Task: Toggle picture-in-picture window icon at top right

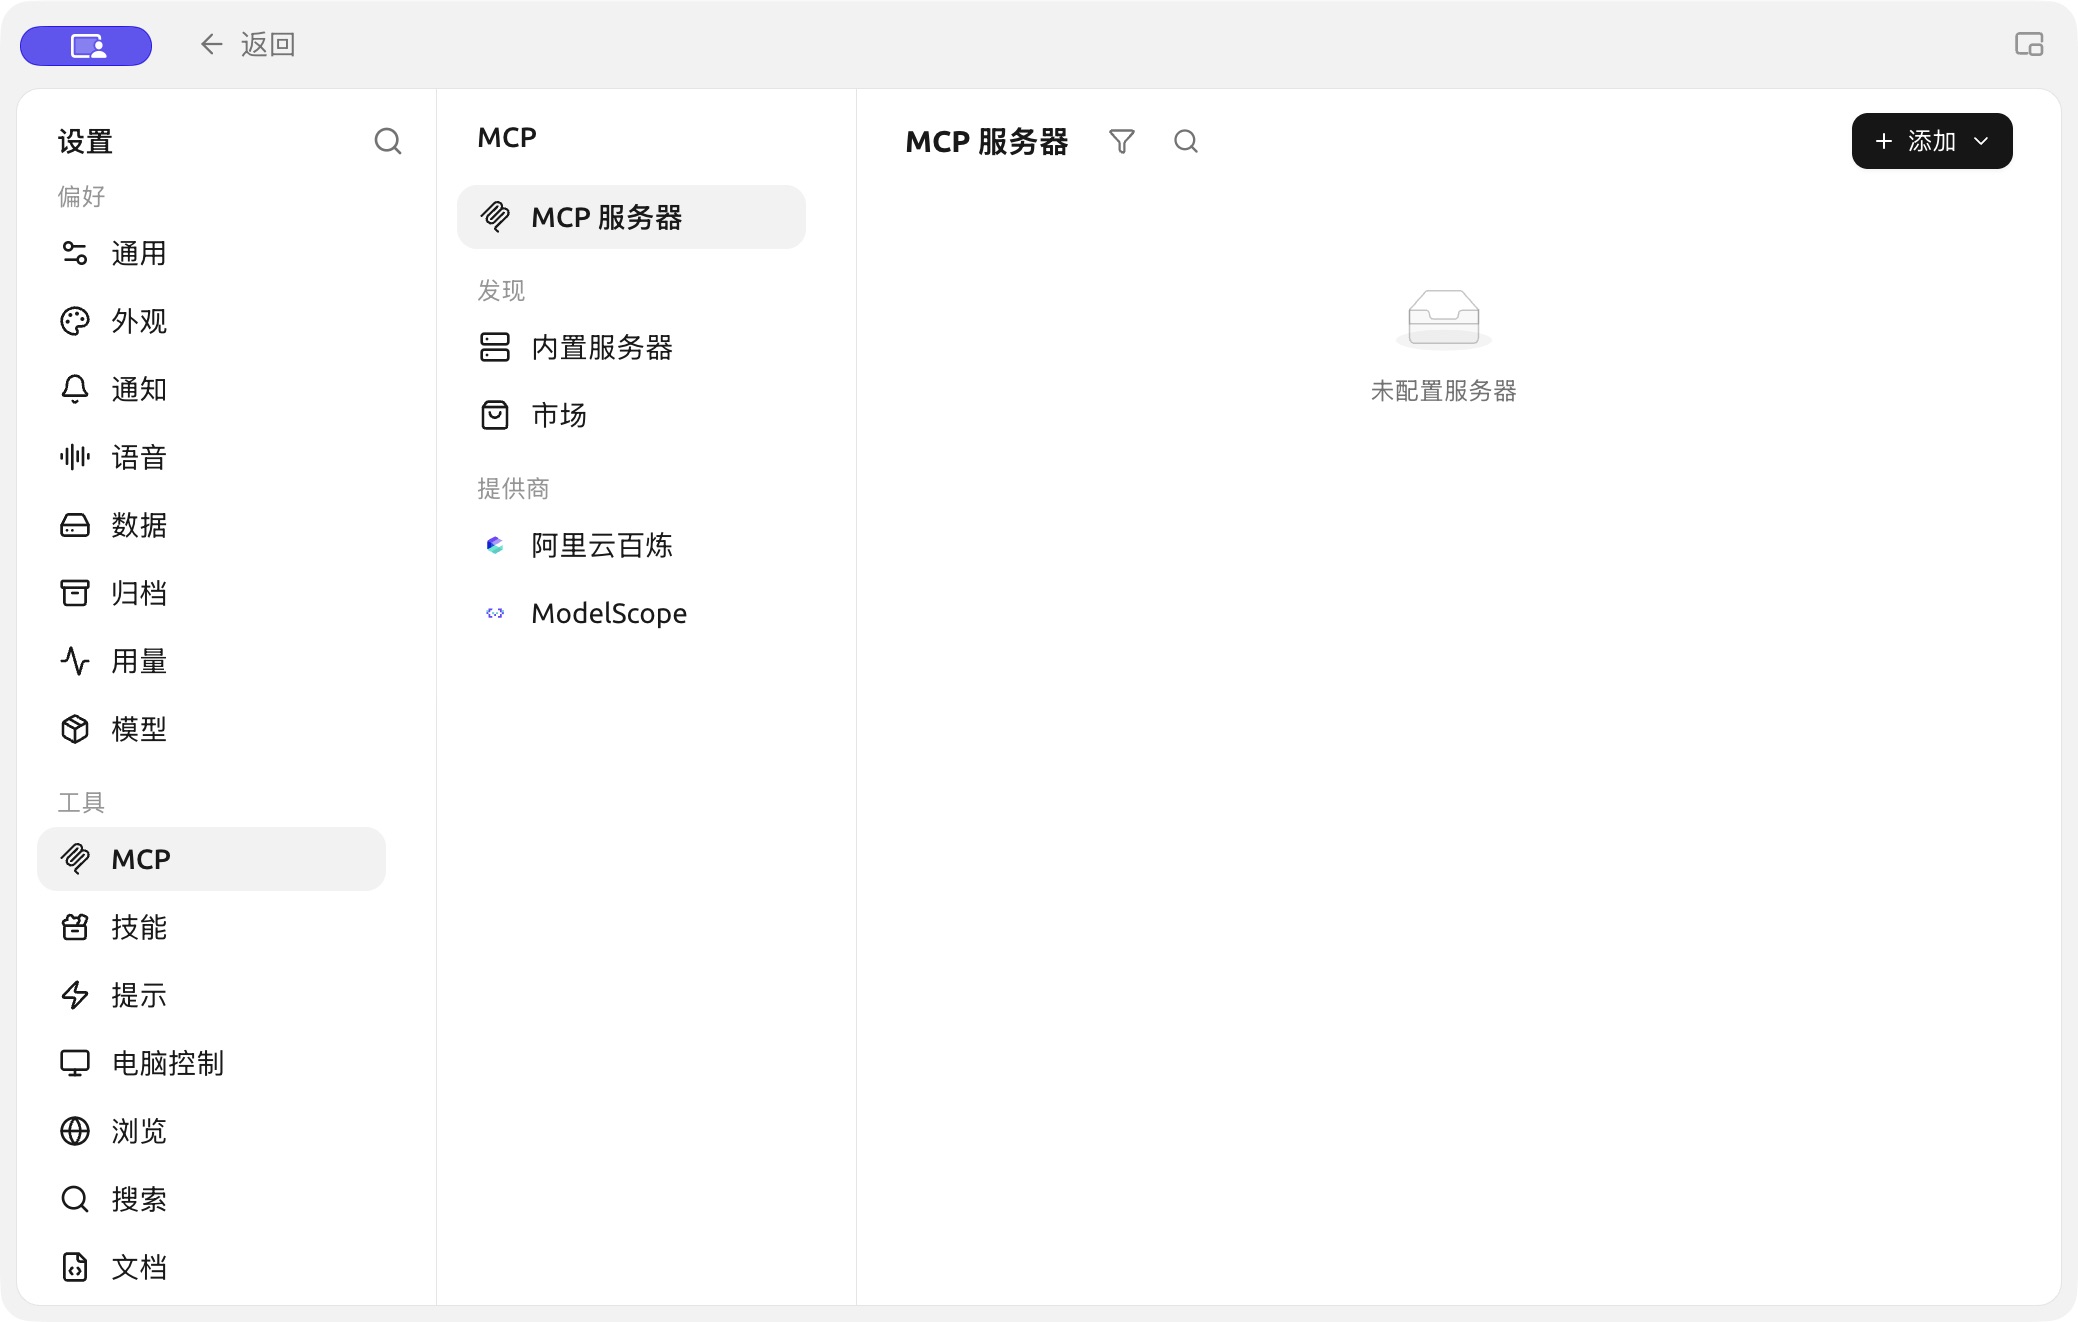Action: (2029, 44)
